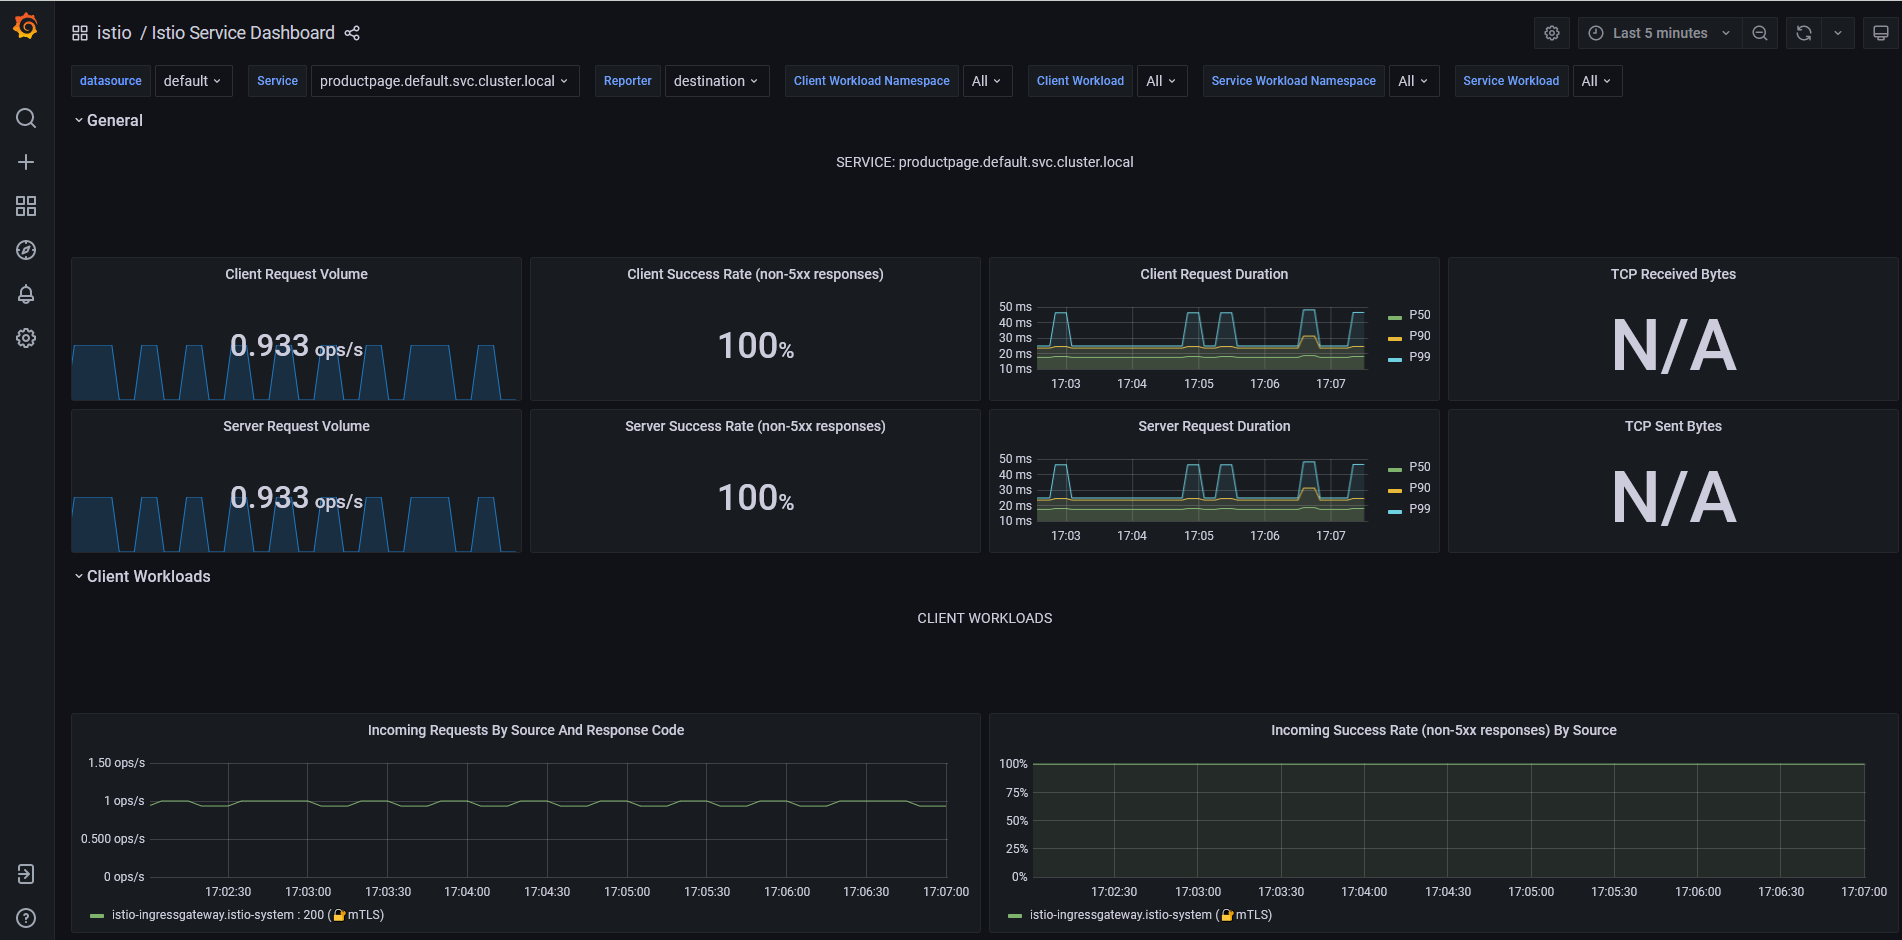Click the istio folder breadcrumb link
Image resolution: width=1902 pixels, height=940 pixels.
pos(114,33)
